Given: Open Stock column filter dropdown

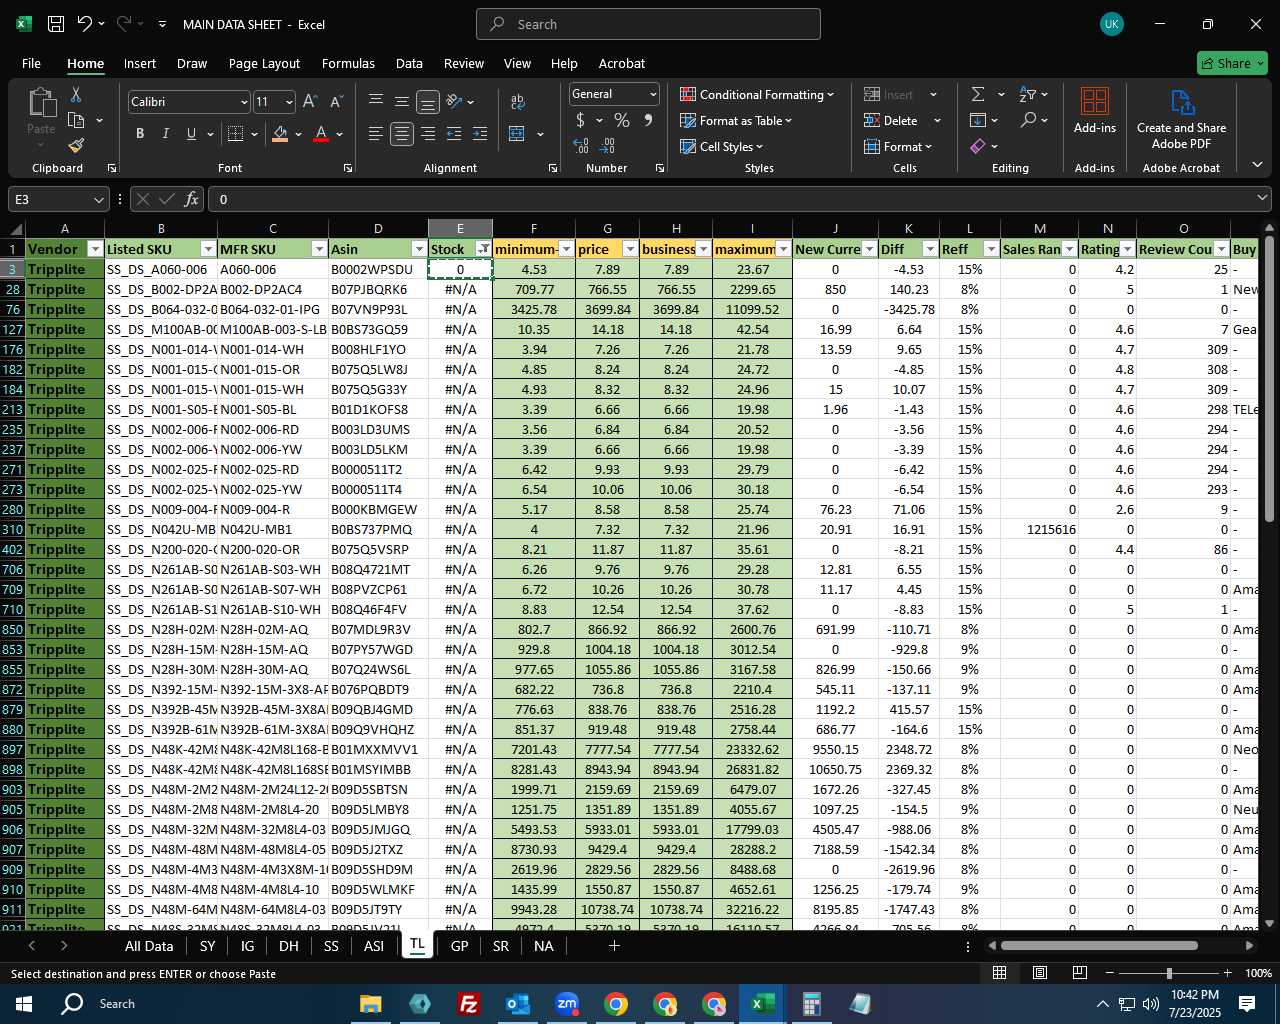Looking at the screenshot, I should 484,249.
